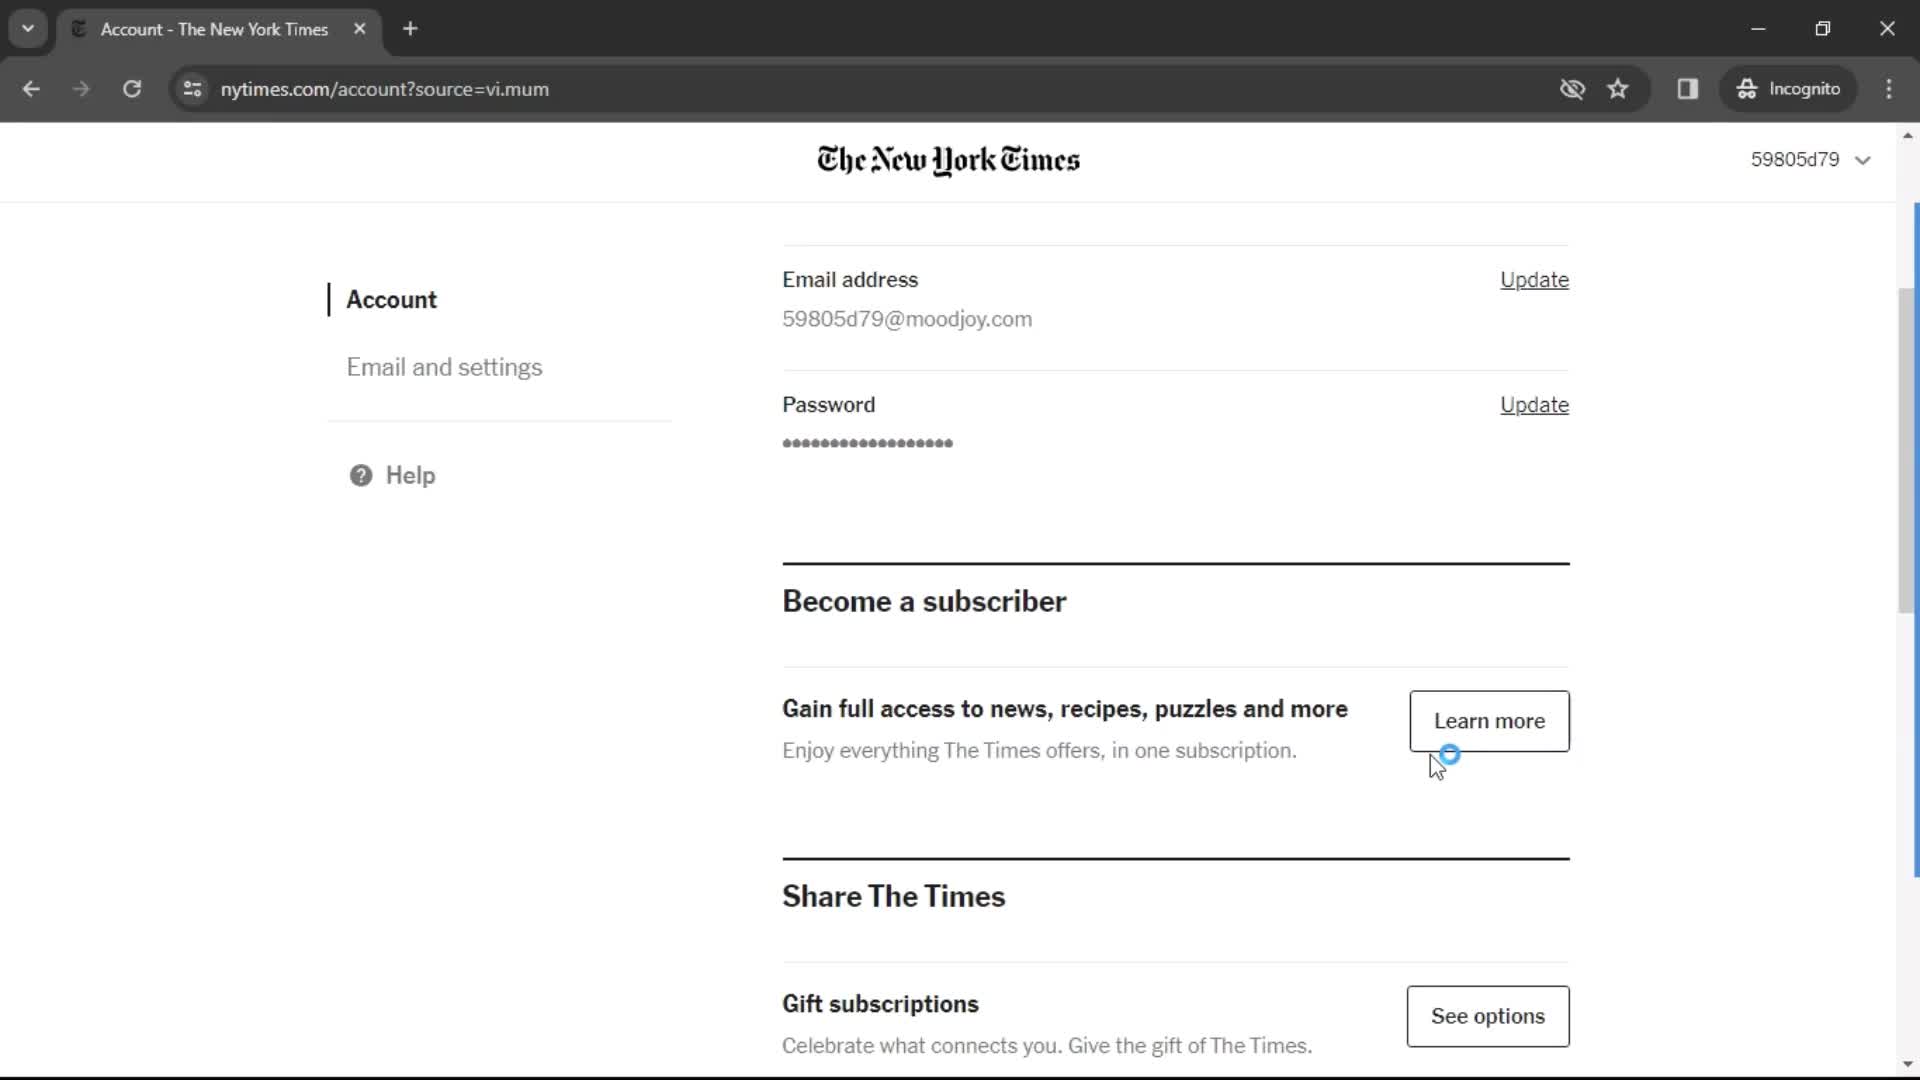Open new tab with plus button

(x=411, y=29)
